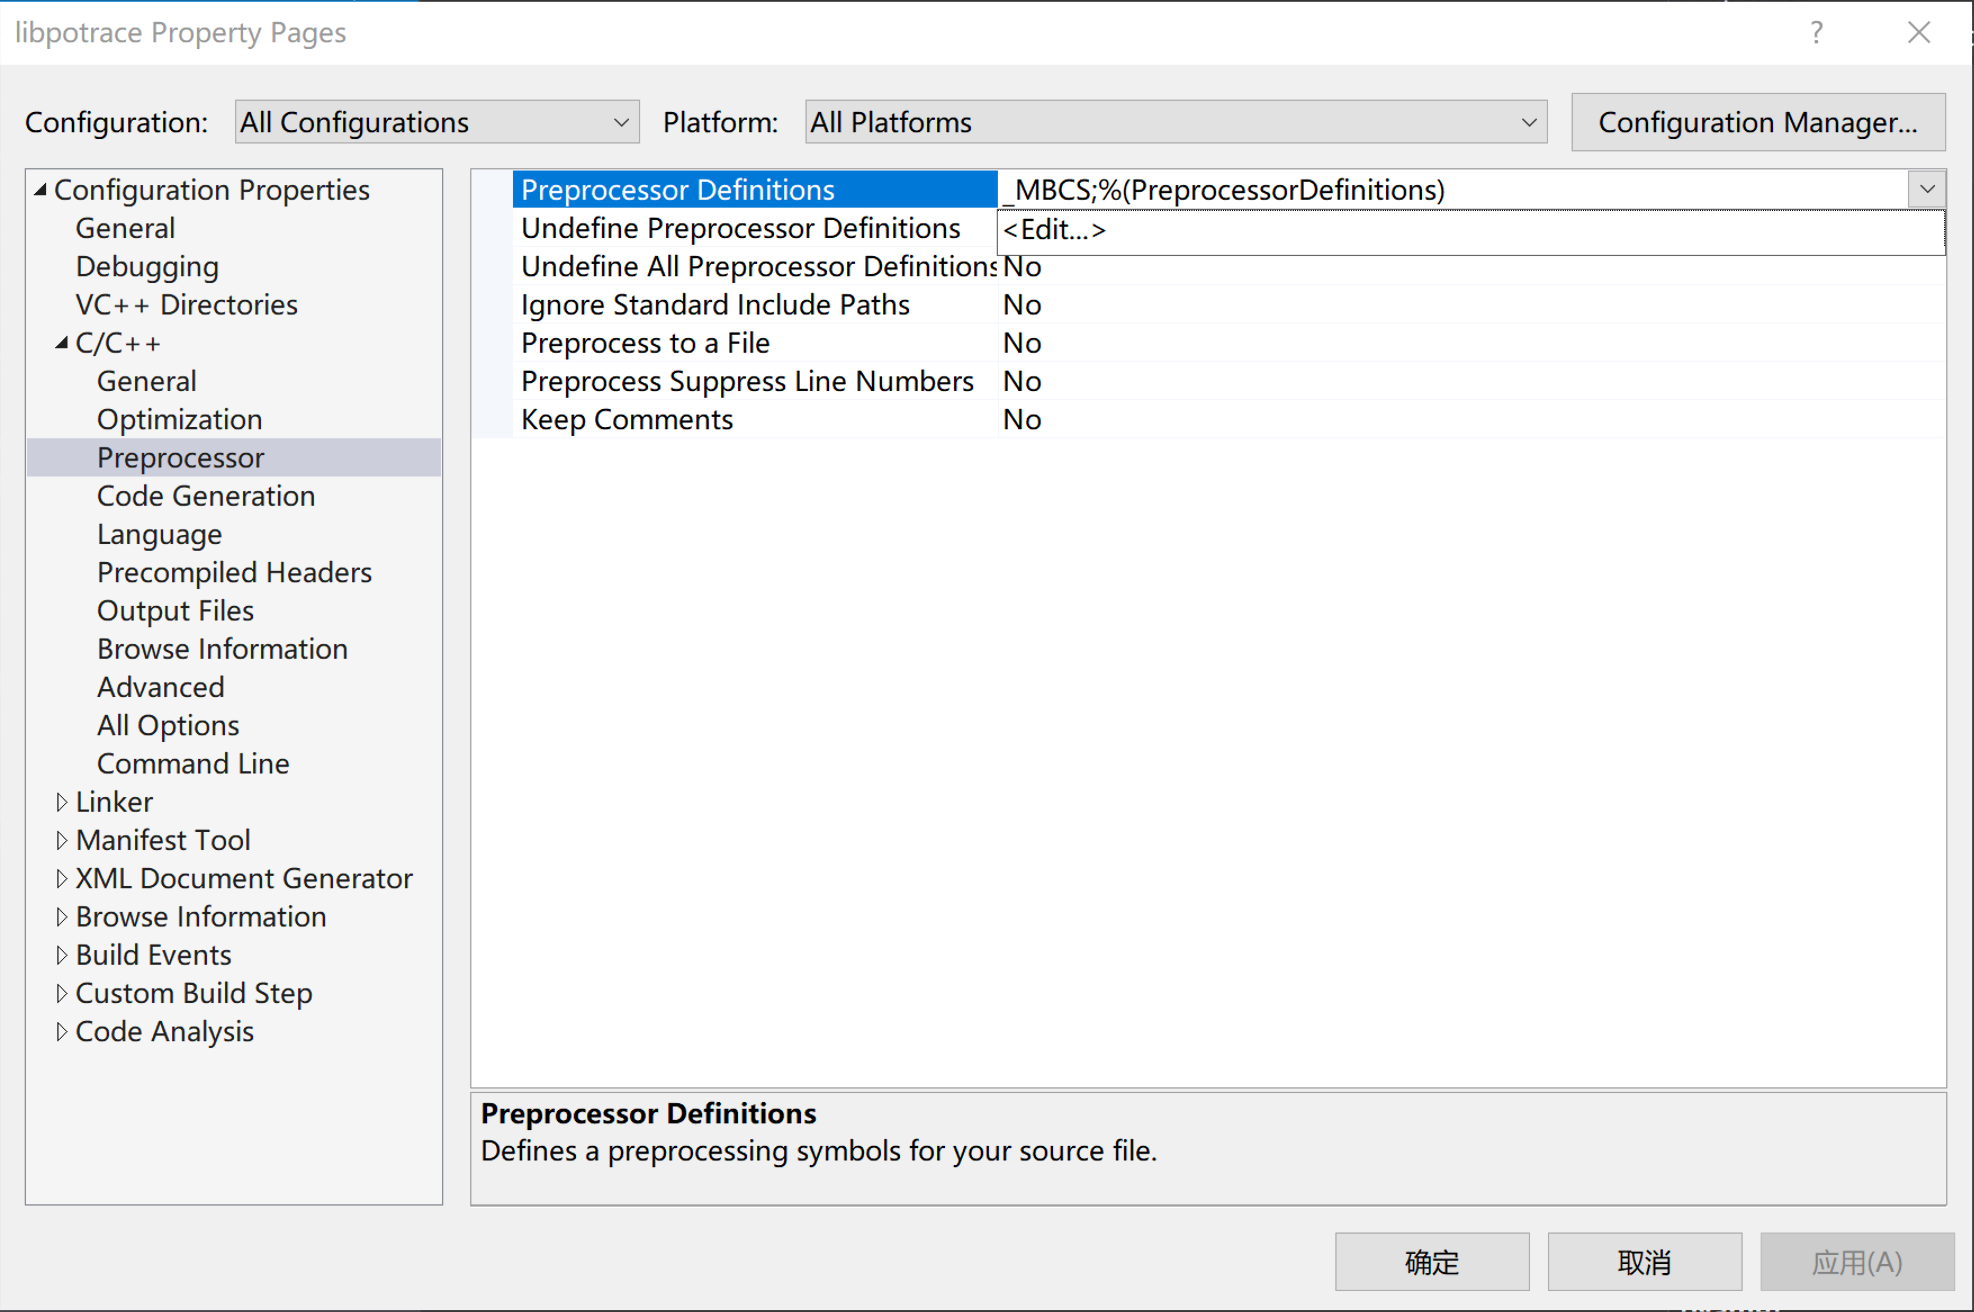Collapse the C/C++ tree node
Image resolution: width=1974 pixels, height=1312 pixels.
(62, 343)
